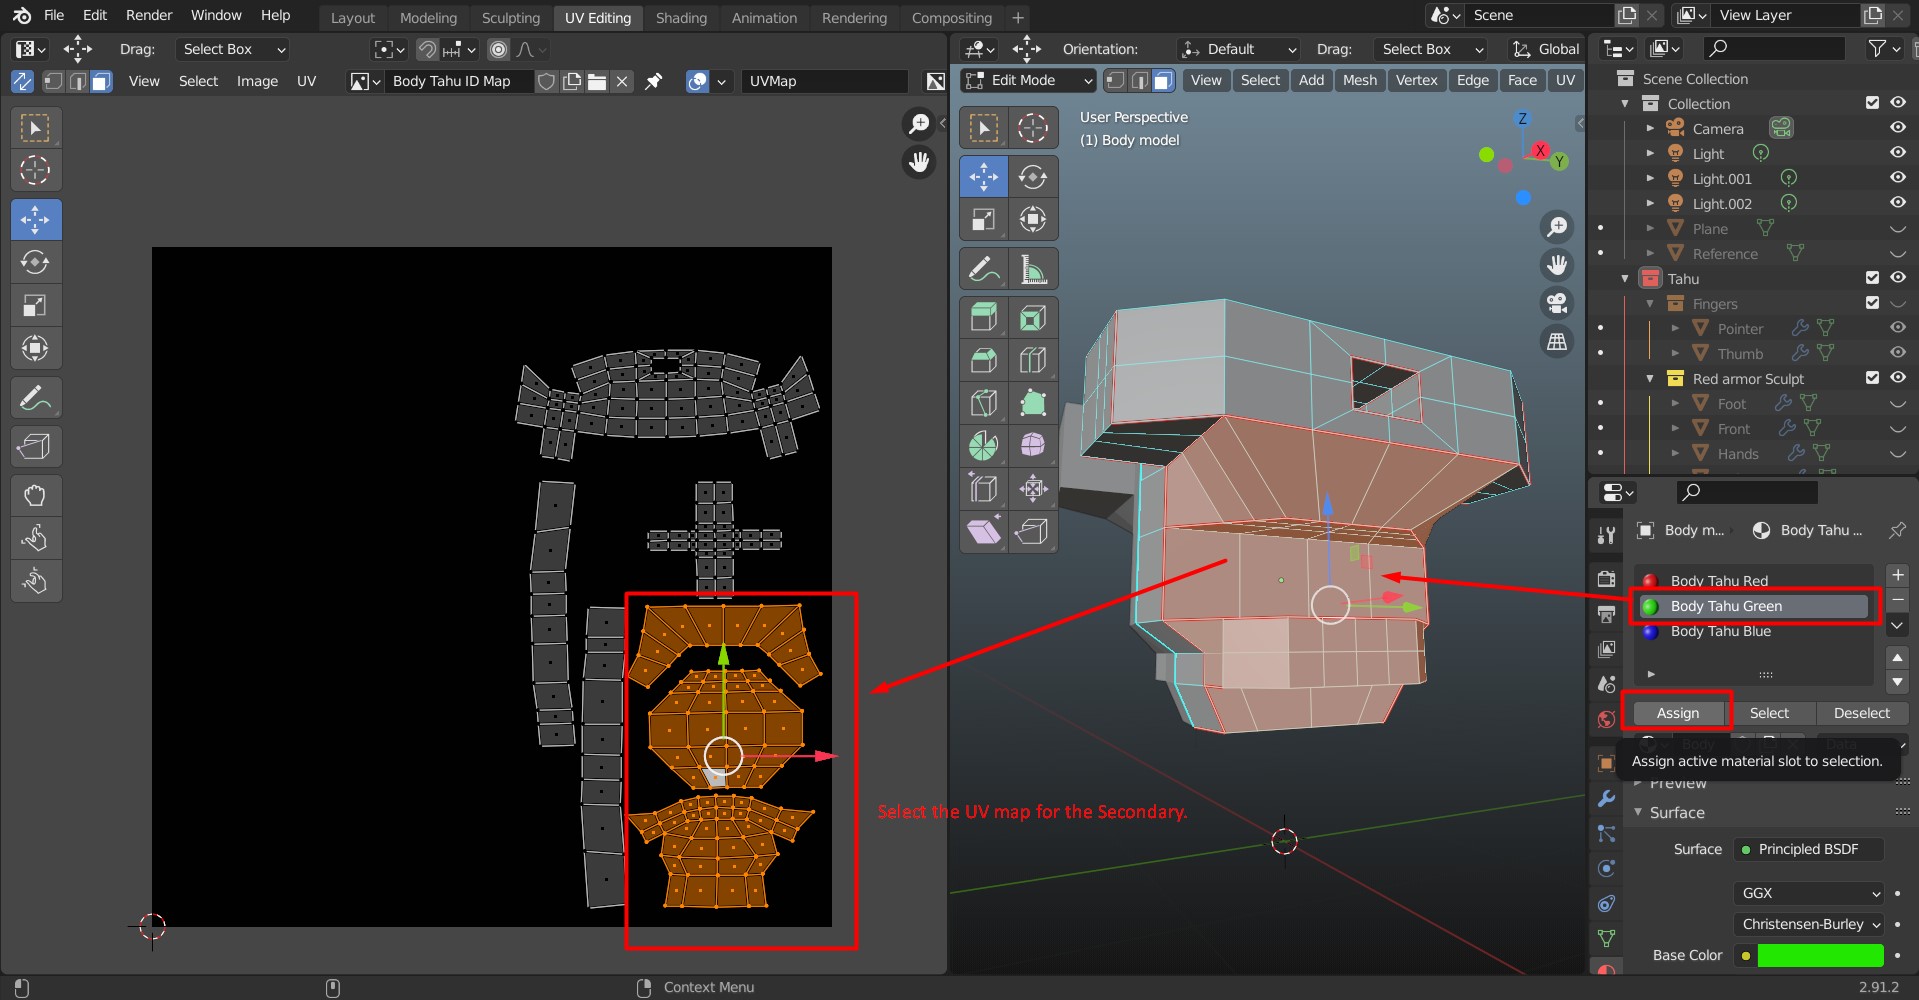Uncheck the Tahu collection checkbox

(x=1872, y=278)
